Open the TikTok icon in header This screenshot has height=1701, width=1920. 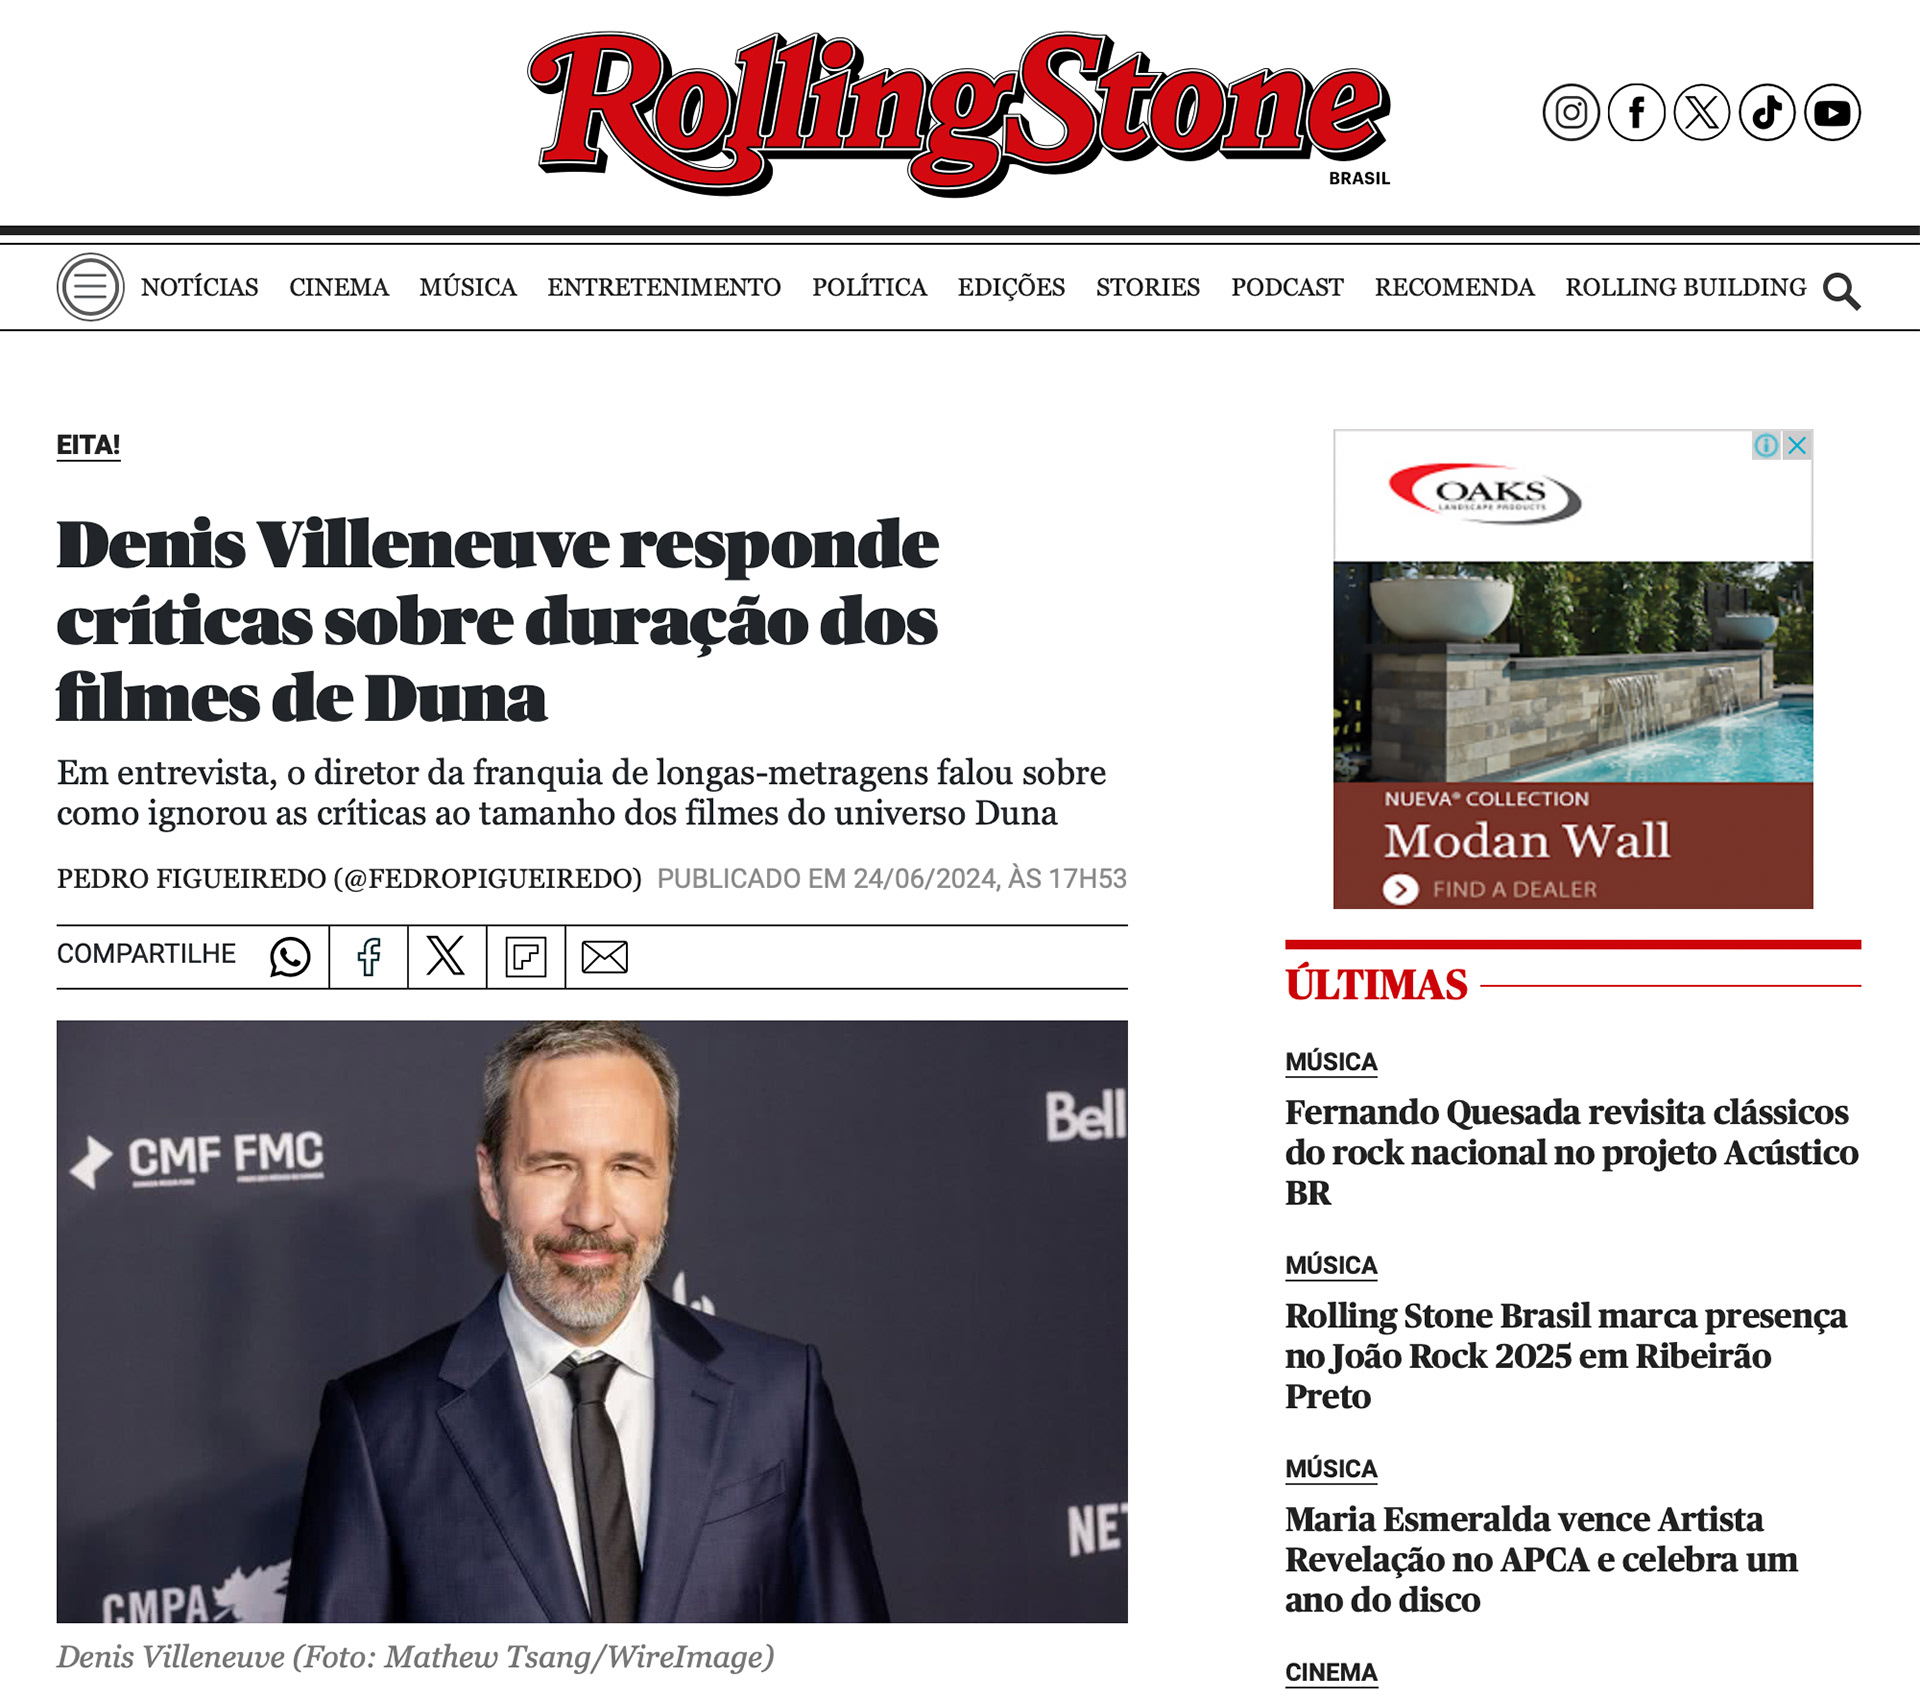click(x=1767, y=112)
